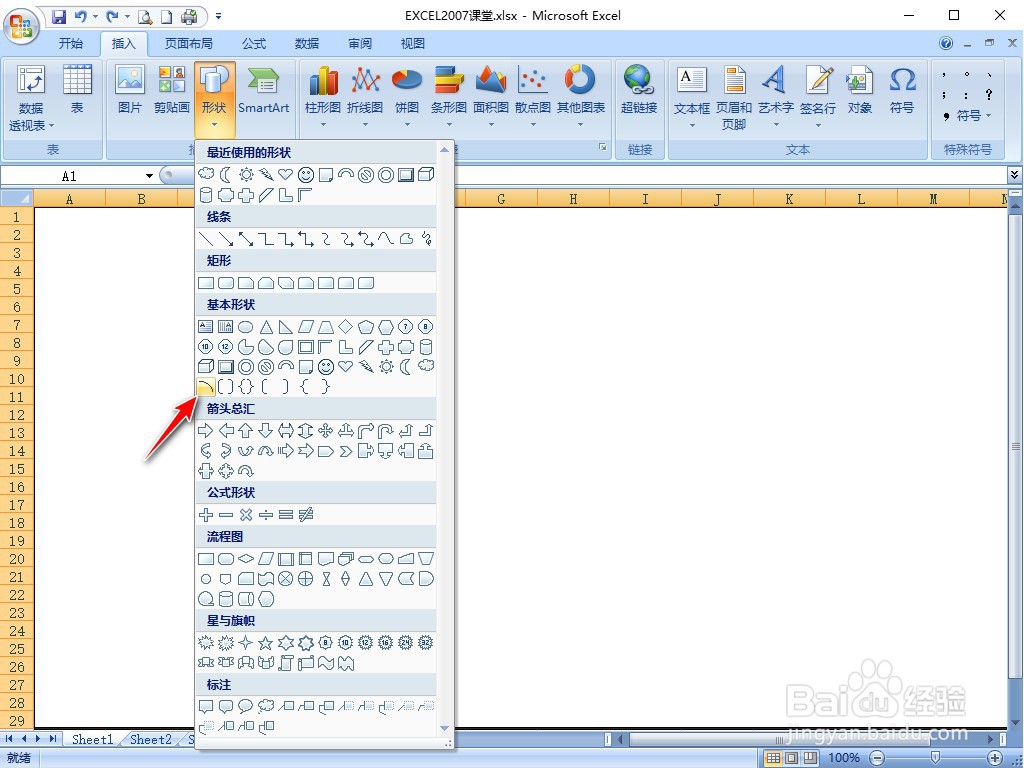Select the arc shape highlighted in basic shapes

pos(206,387)
